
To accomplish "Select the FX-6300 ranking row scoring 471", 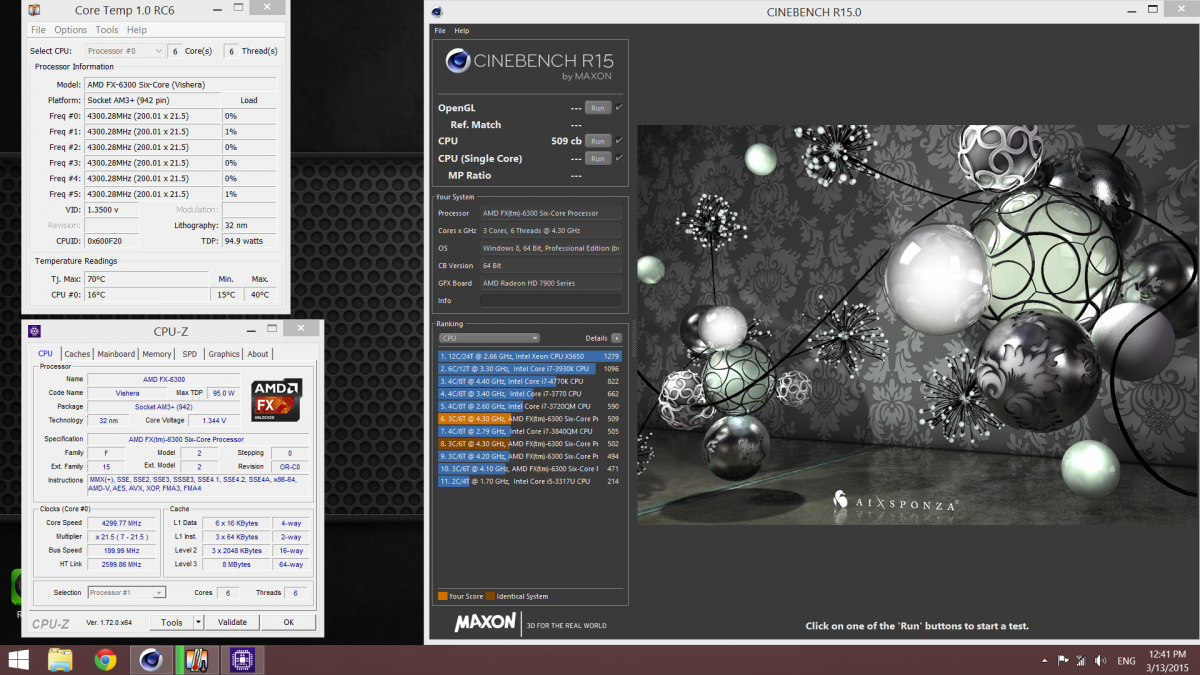I will click(x=530, y=469).
